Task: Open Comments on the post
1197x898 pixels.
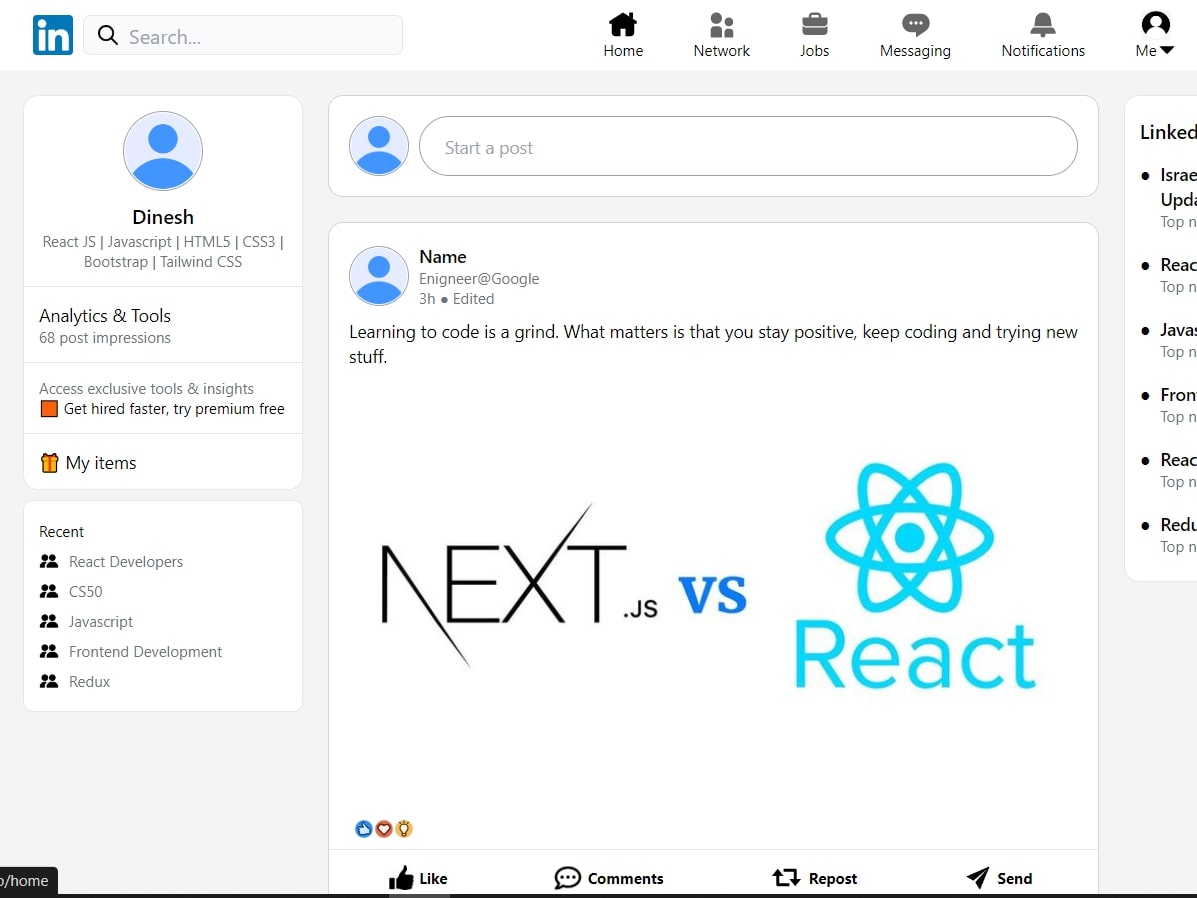Action: [609, 878]
